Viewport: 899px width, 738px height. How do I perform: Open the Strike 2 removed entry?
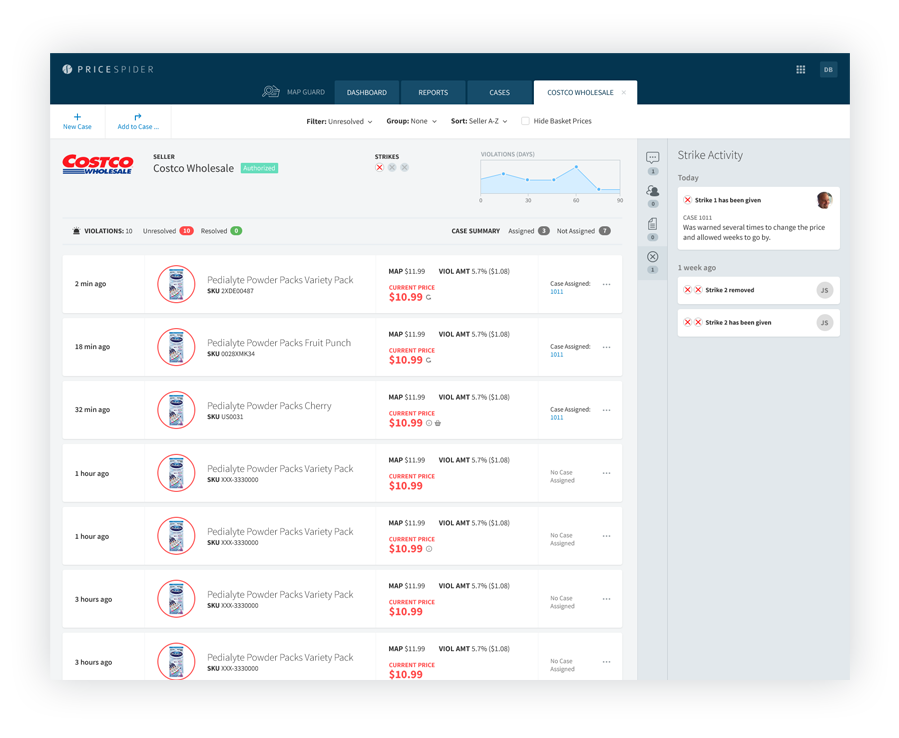(759, 290)
